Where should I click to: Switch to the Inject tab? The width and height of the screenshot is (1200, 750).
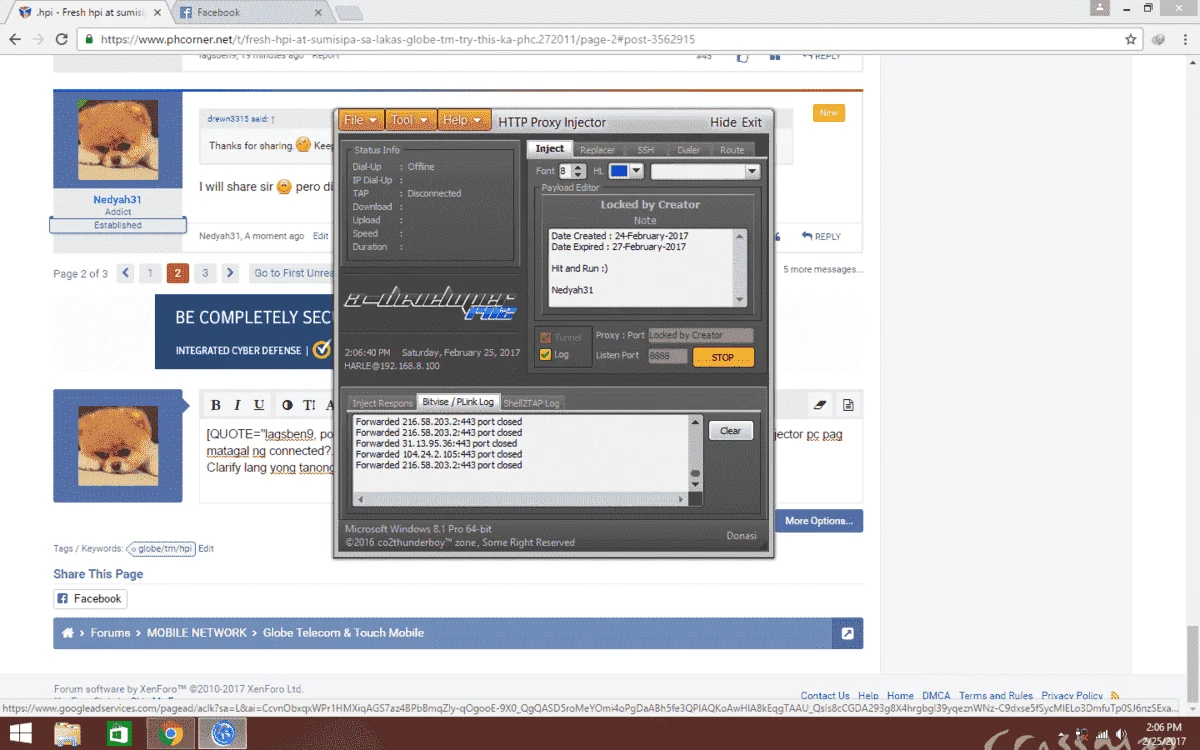(549, 149)
